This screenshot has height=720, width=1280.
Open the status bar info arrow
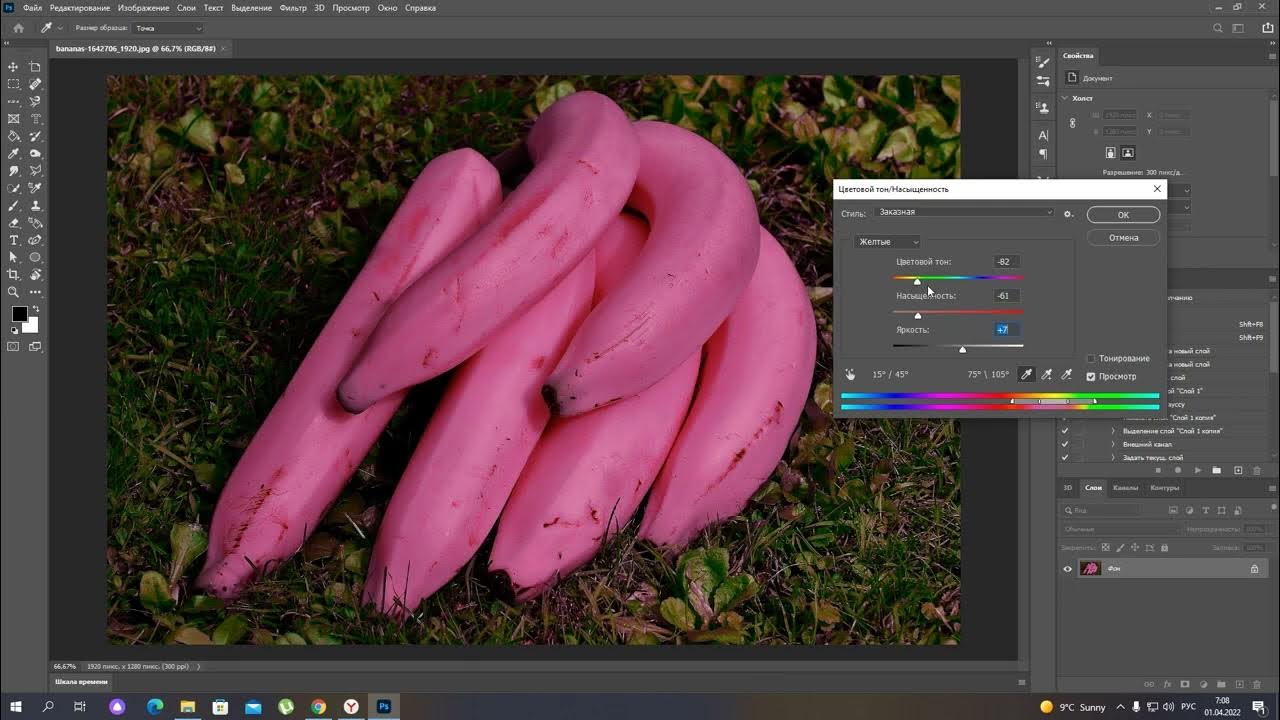click(198, 666)
